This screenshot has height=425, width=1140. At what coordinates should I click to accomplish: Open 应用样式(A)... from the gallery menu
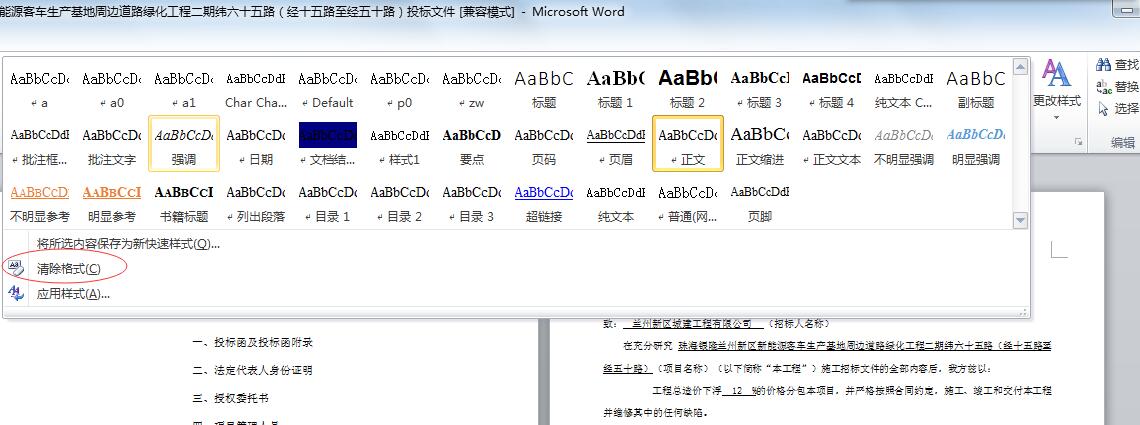click(x=73, y=294)
